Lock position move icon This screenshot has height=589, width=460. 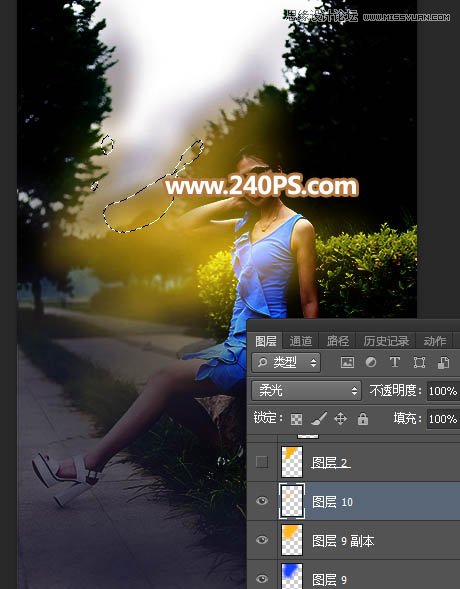point(340,418)
